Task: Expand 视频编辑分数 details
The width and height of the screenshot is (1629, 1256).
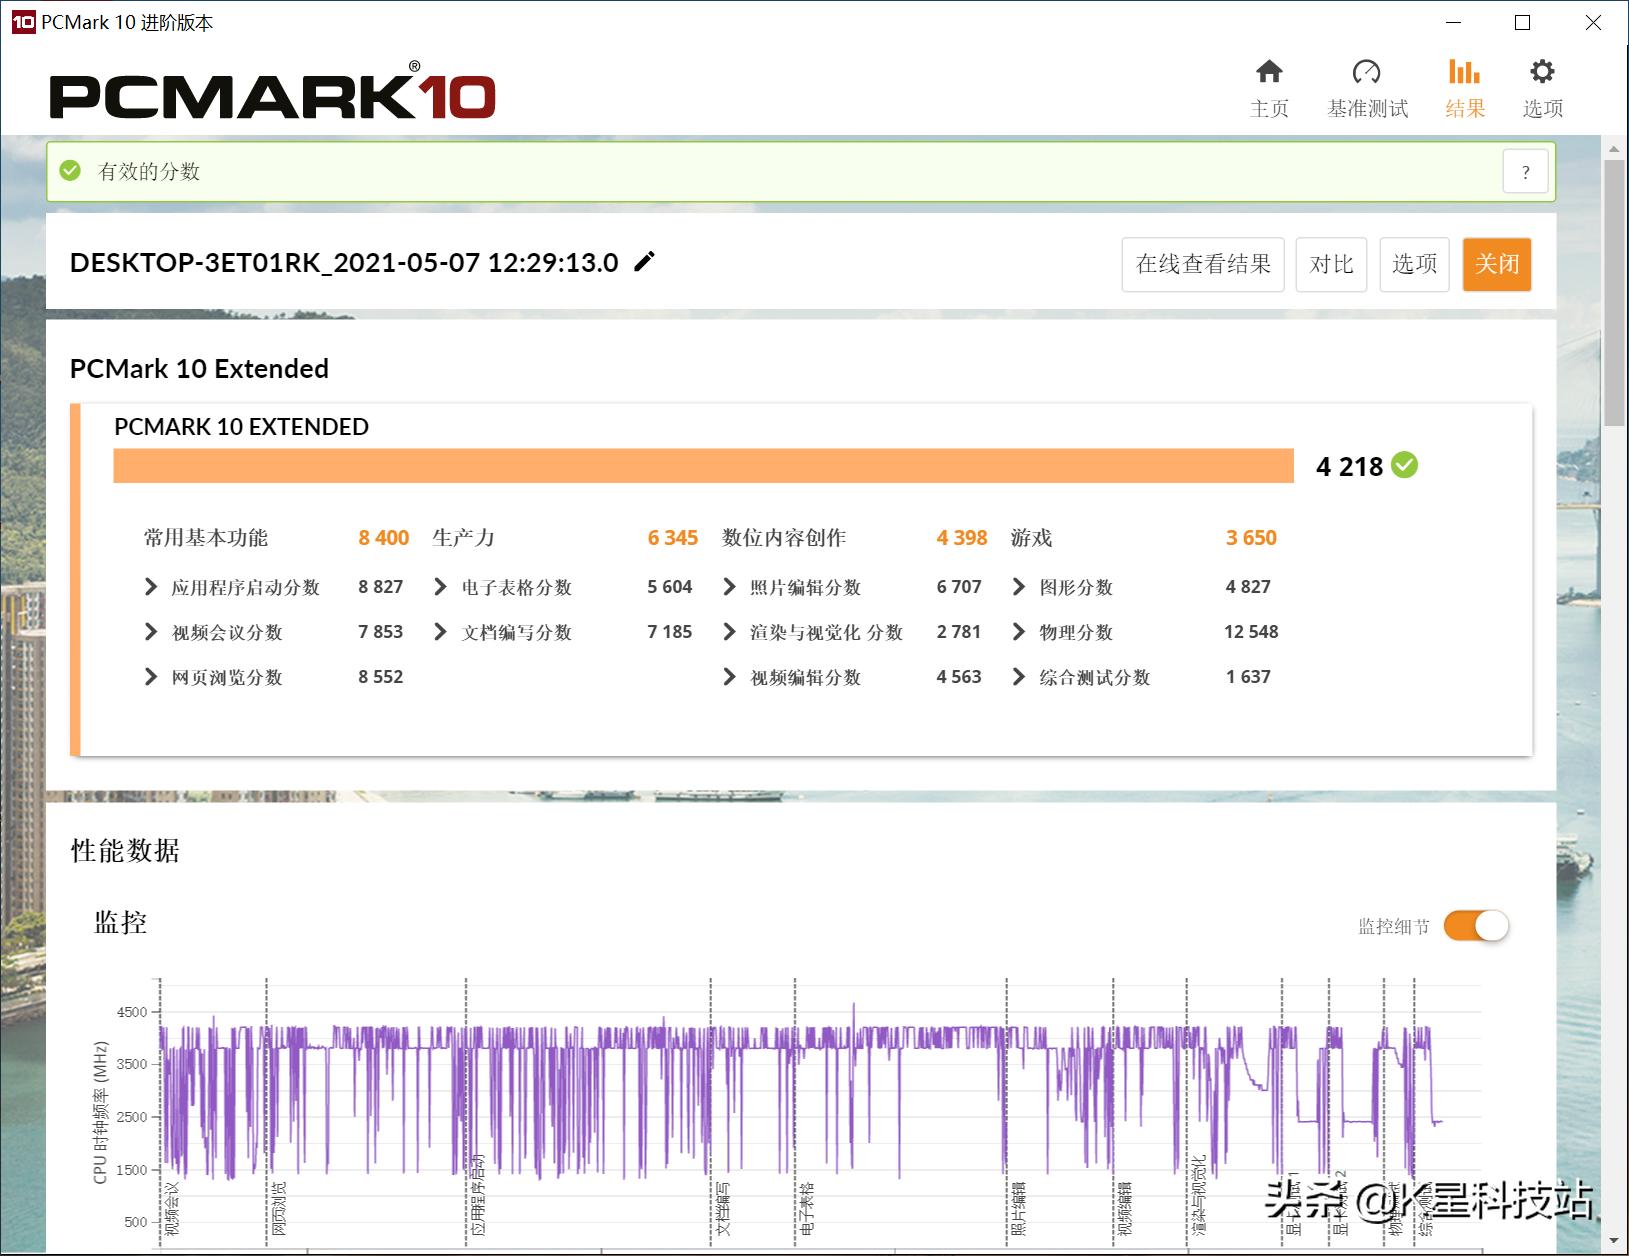Action: 729,677
